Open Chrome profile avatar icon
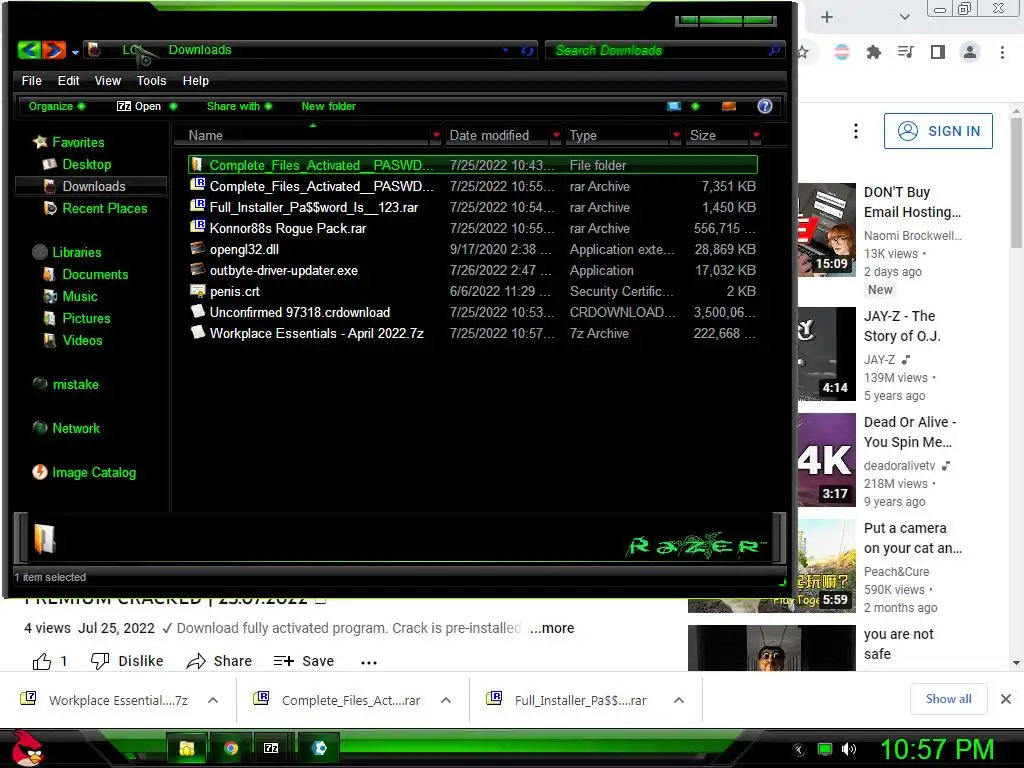Viewport: 1024px width, 768px height. pyautogui.click(x=970, y=52)
